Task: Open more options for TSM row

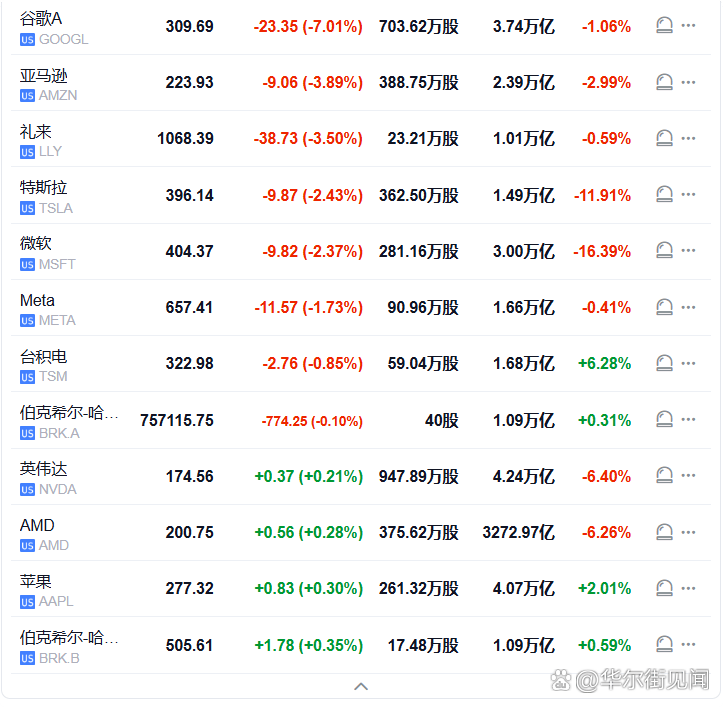Action: point(688,363)
